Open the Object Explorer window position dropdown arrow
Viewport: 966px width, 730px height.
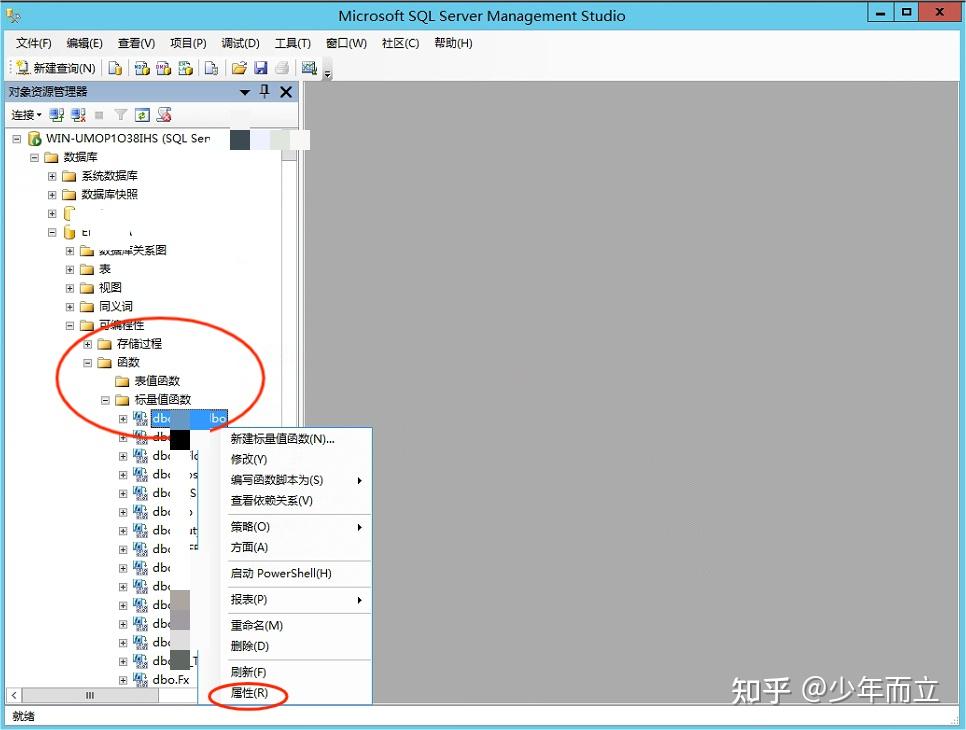(245, 91)
